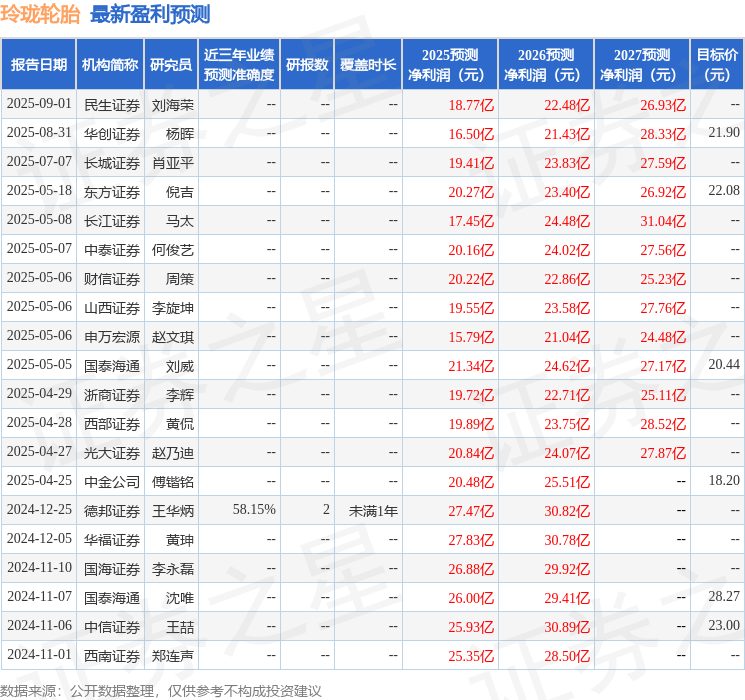Screen dimensions: 745x700
Task: Click the 近三年业绩预测准确度 column header
Action: [239, 65]
